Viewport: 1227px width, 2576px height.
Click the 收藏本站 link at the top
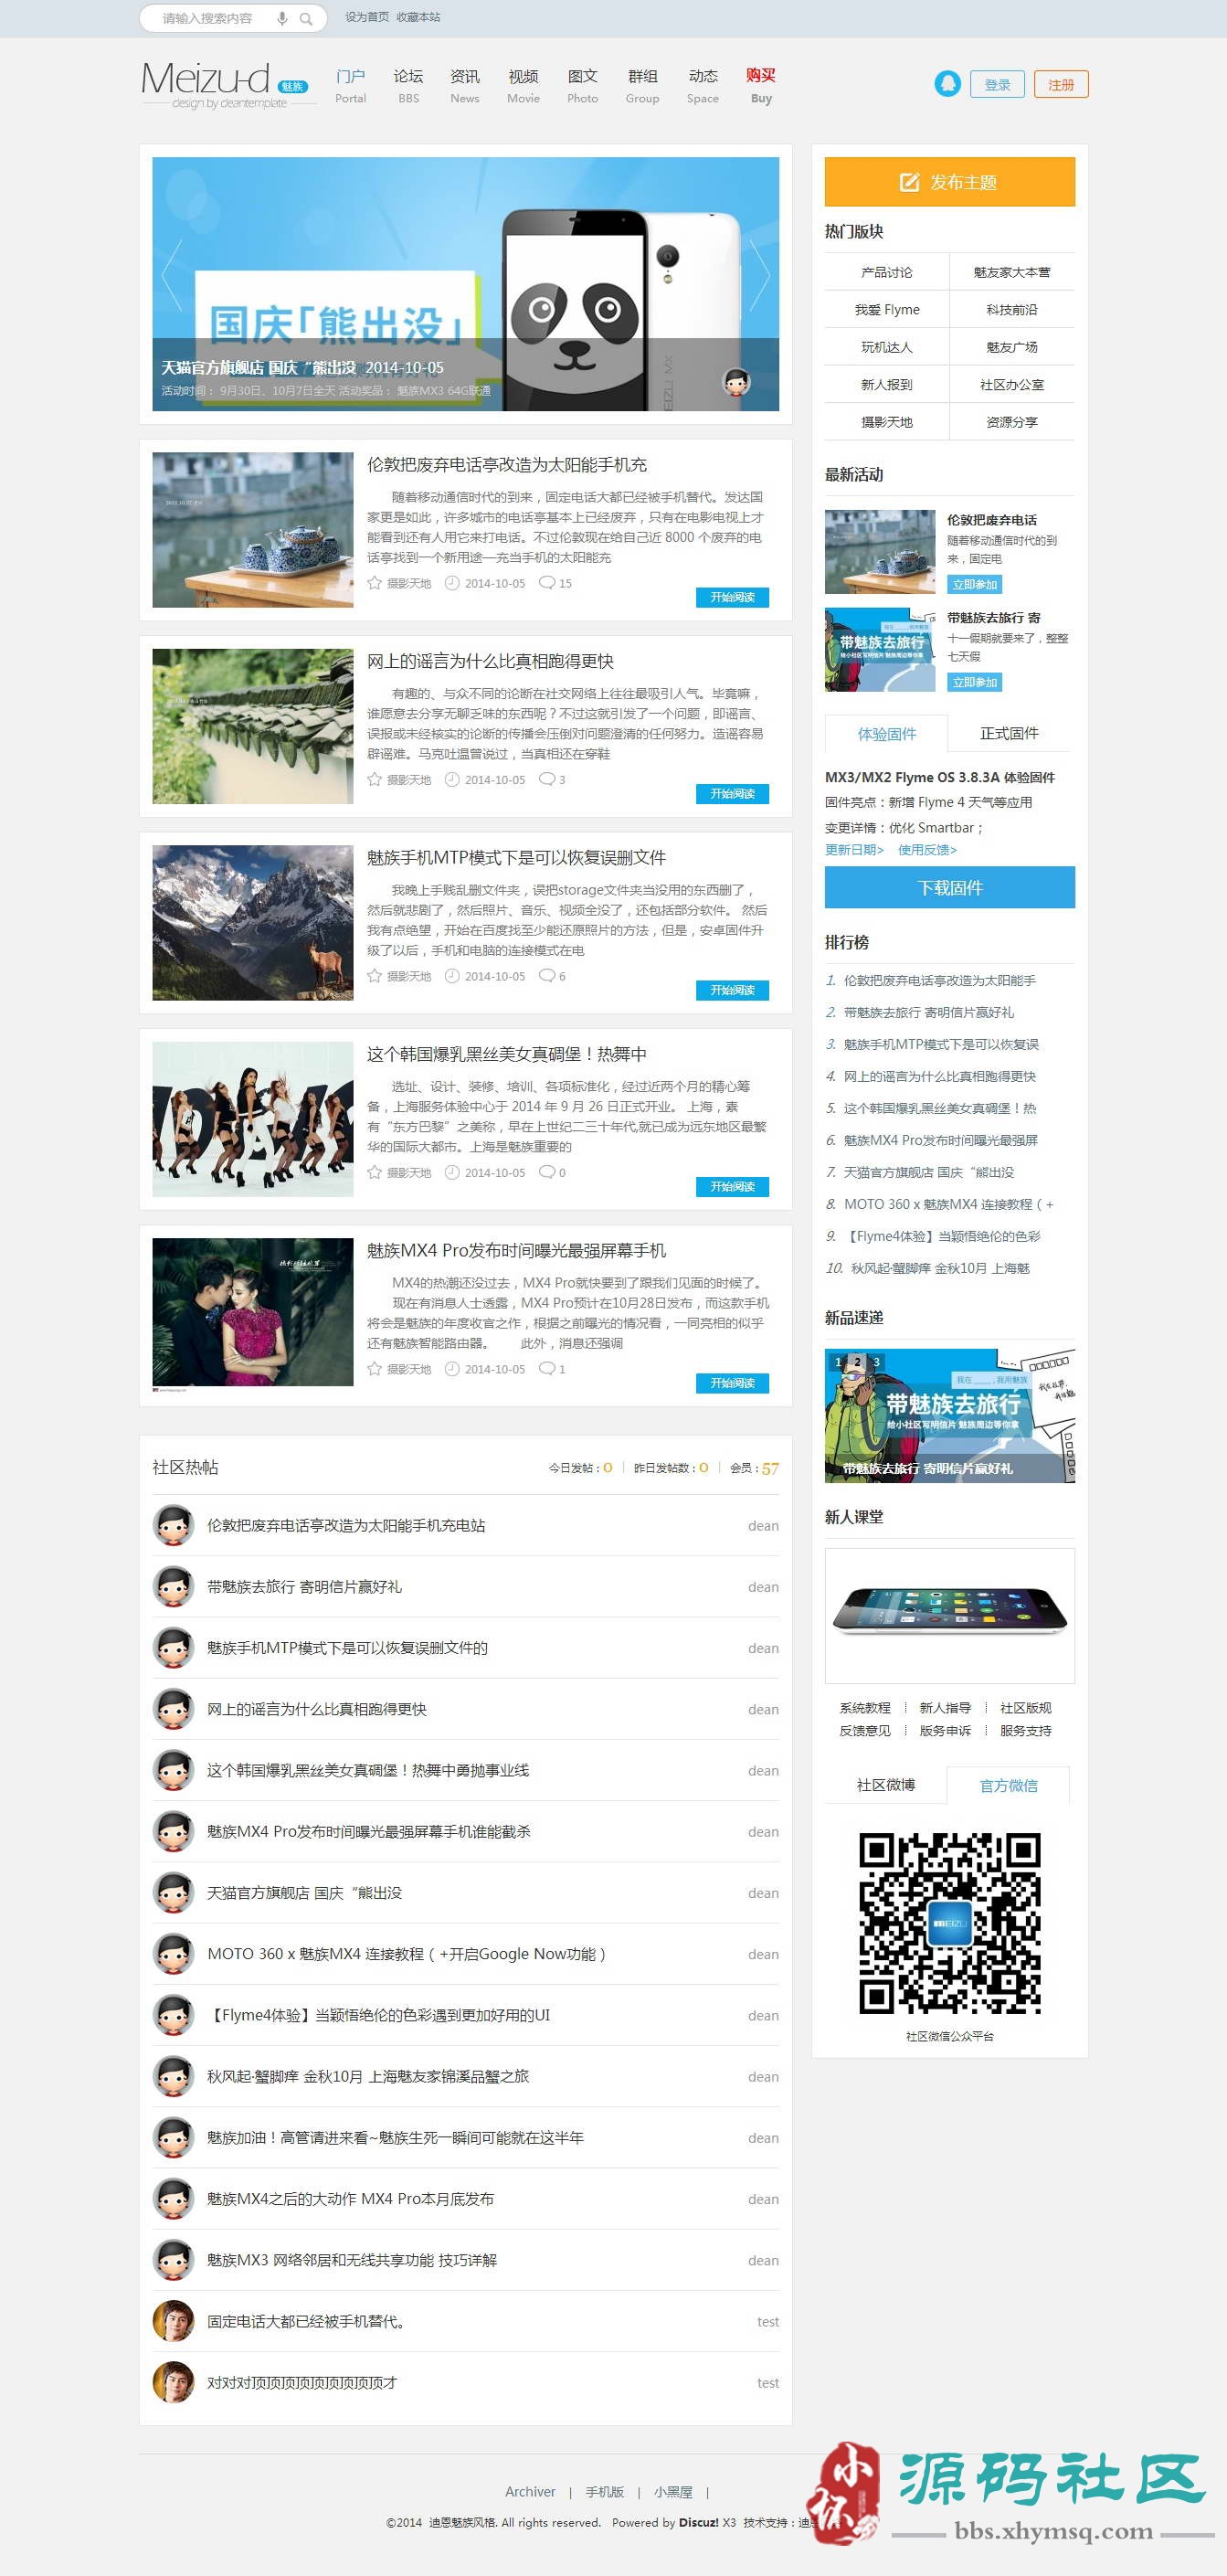click(418, 17)
